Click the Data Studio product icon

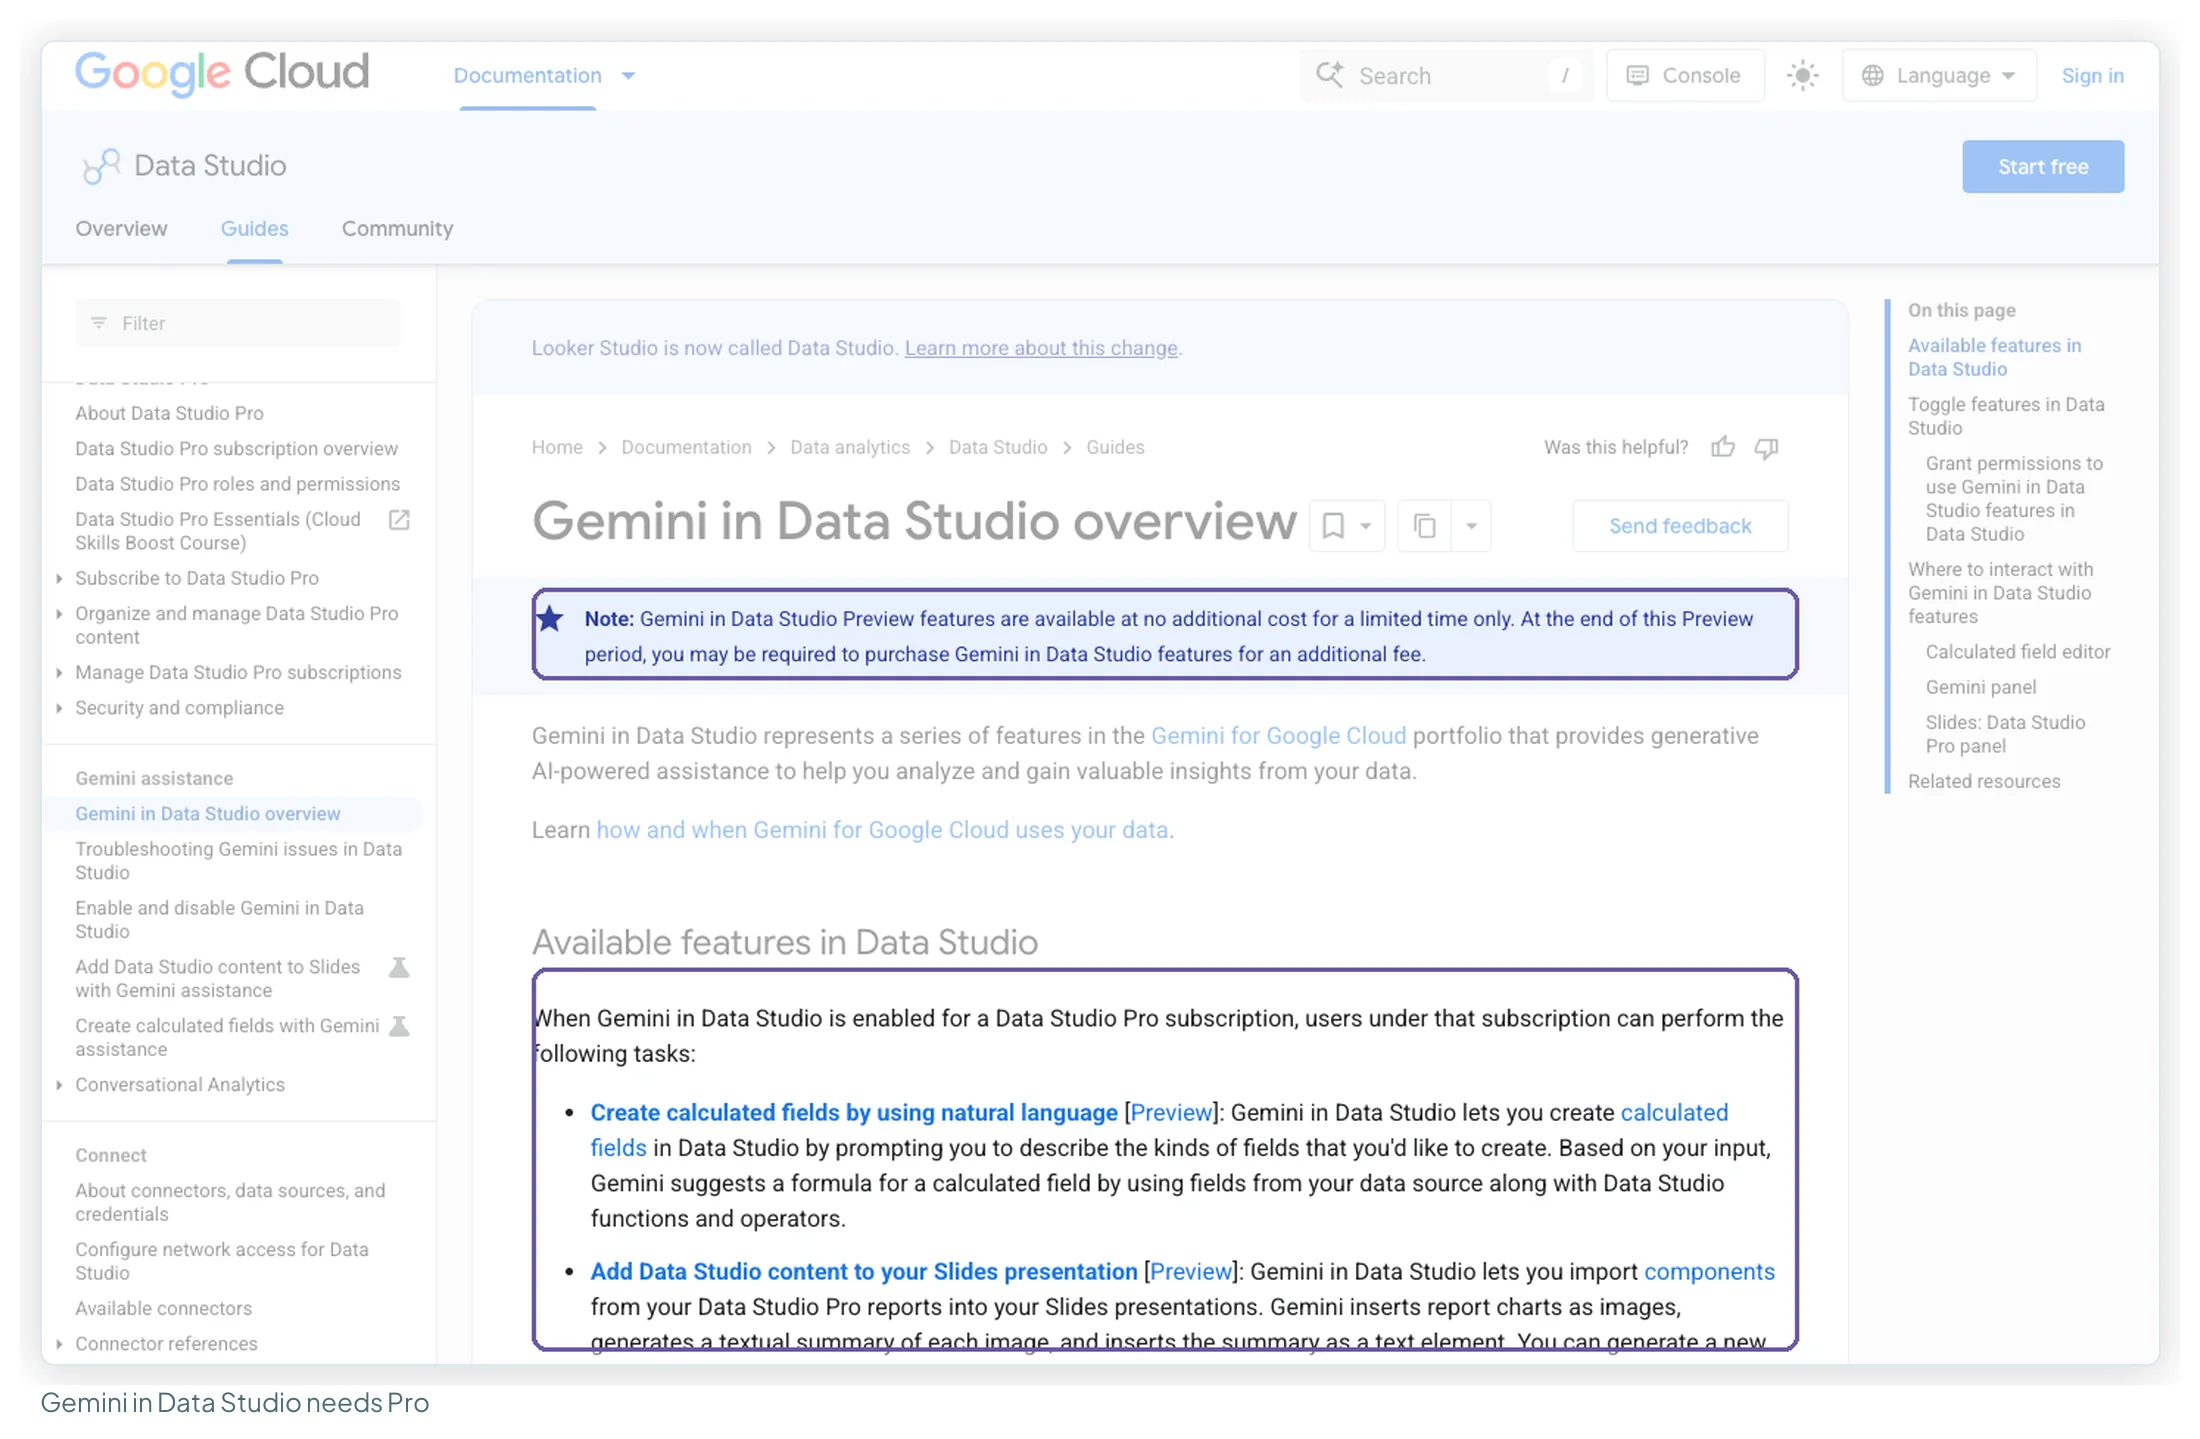(x=101, y=166)
